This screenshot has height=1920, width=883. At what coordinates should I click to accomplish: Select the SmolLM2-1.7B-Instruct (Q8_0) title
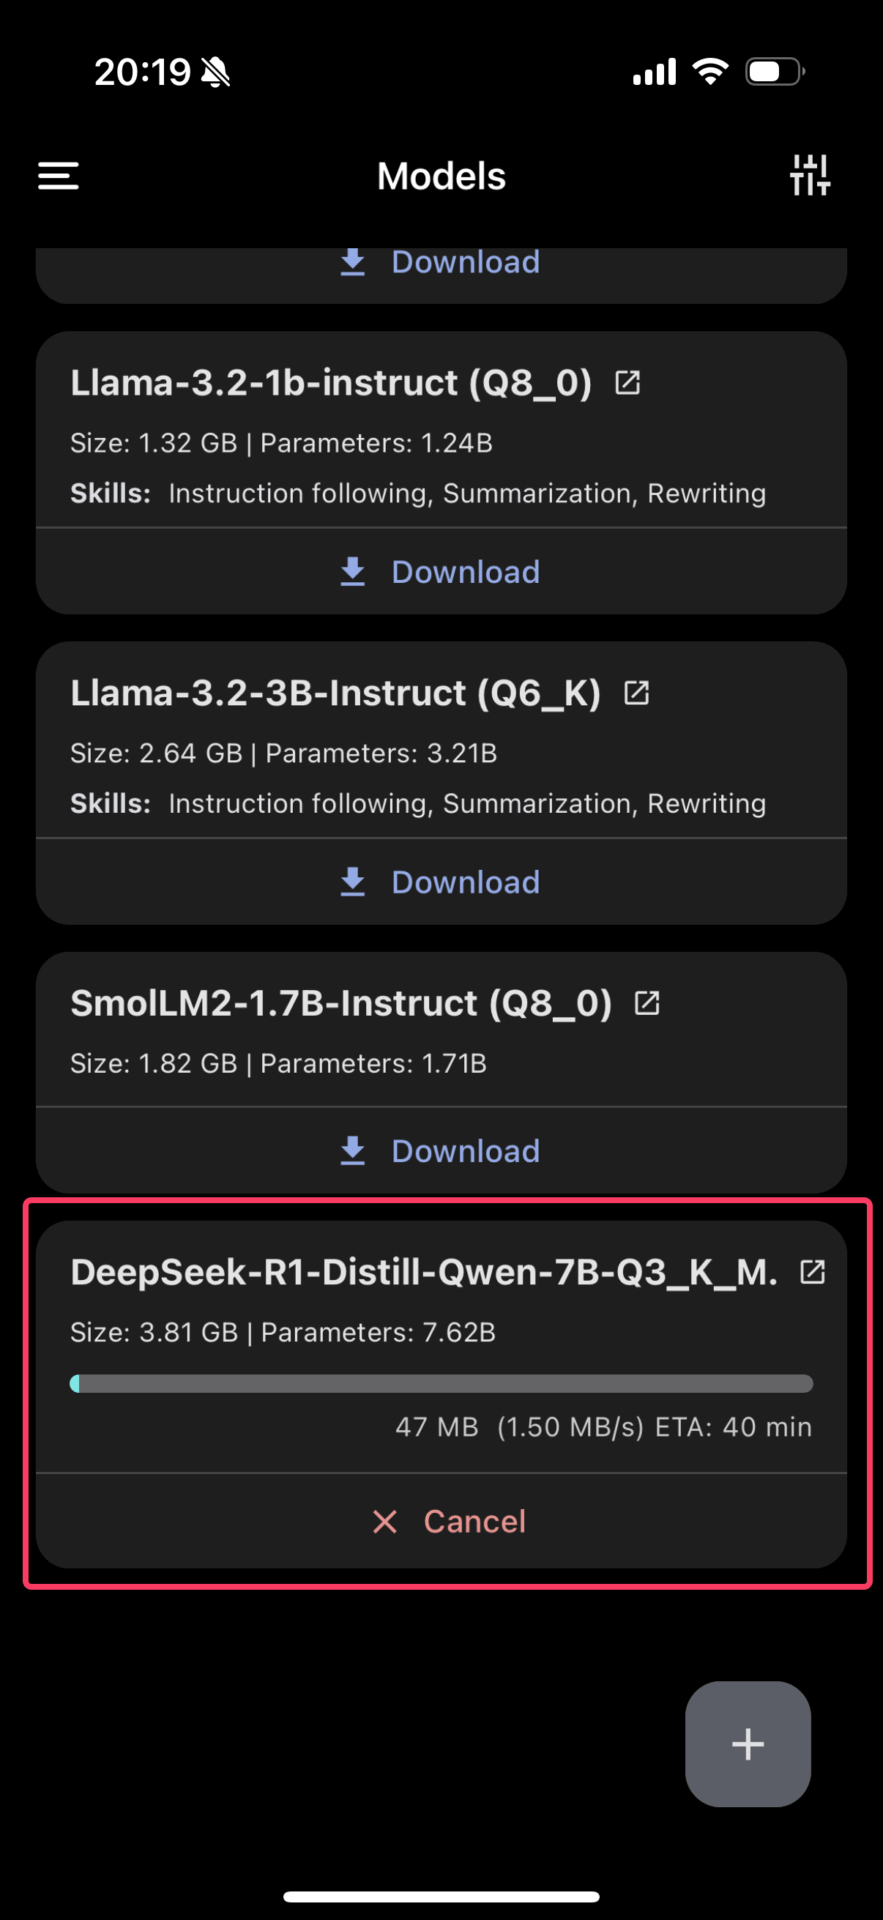tap(341, 1003)
